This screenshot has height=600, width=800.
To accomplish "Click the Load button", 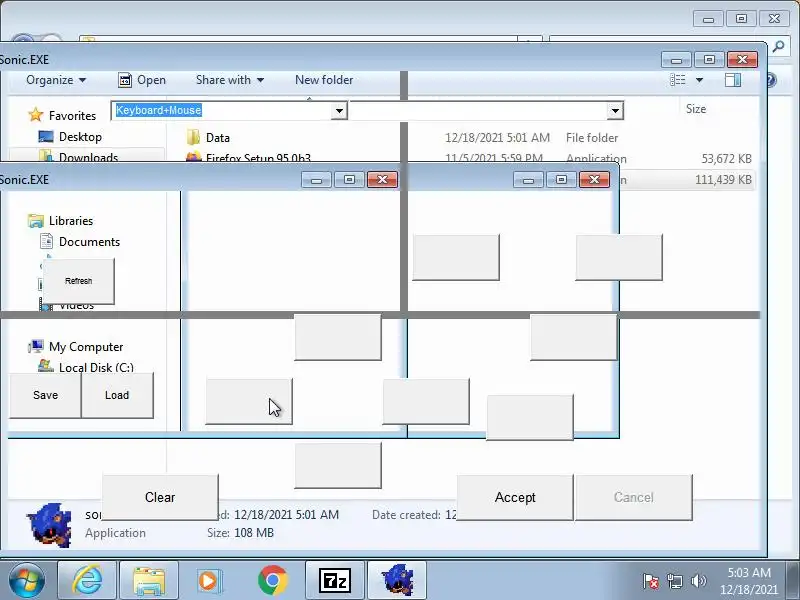I will point(117,395).
